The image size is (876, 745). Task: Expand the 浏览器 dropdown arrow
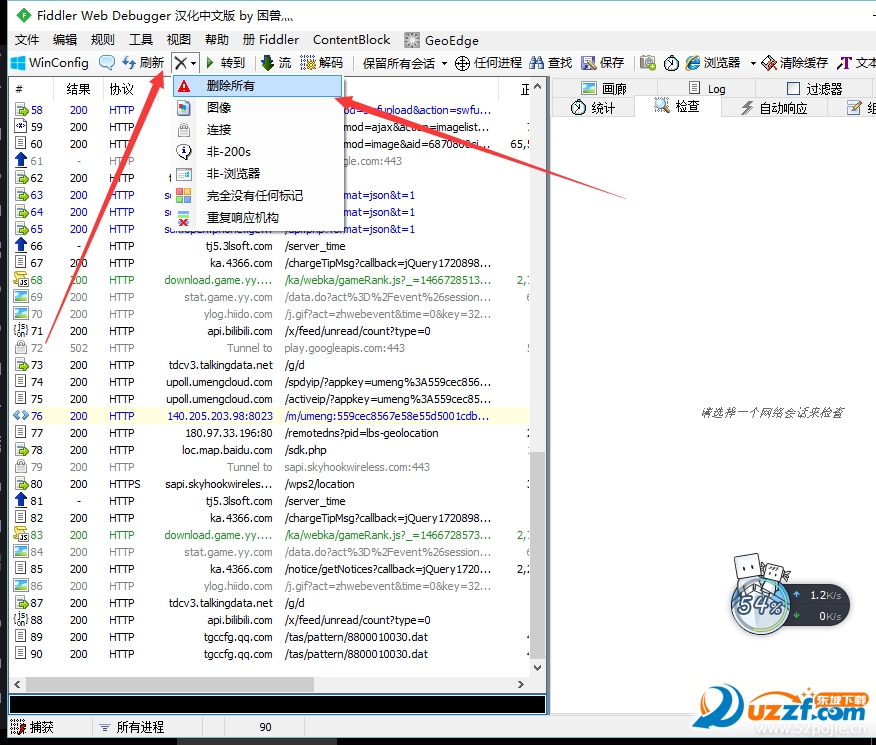(753, 63)
